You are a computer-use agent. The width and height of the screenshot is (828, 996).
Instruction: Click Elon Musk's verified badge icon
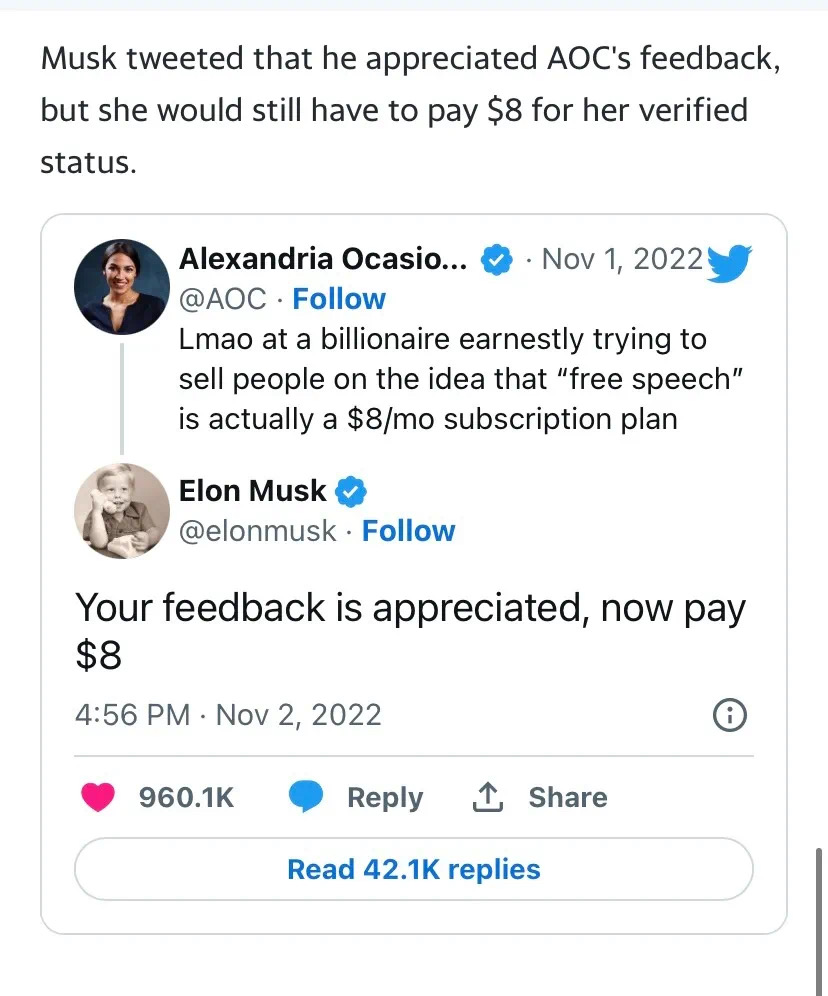(x=351, y=492)
